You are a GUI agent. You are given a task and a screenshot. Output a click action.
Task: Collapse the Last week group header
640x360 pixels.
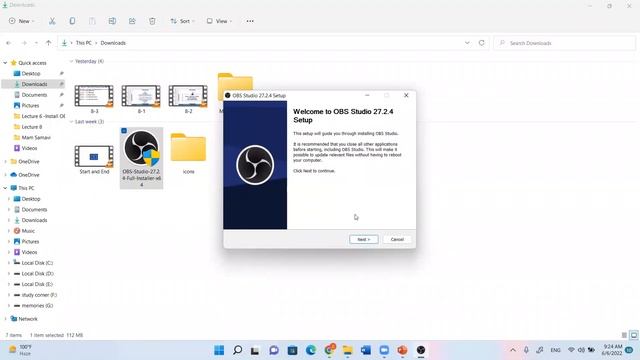coord(71,122)
